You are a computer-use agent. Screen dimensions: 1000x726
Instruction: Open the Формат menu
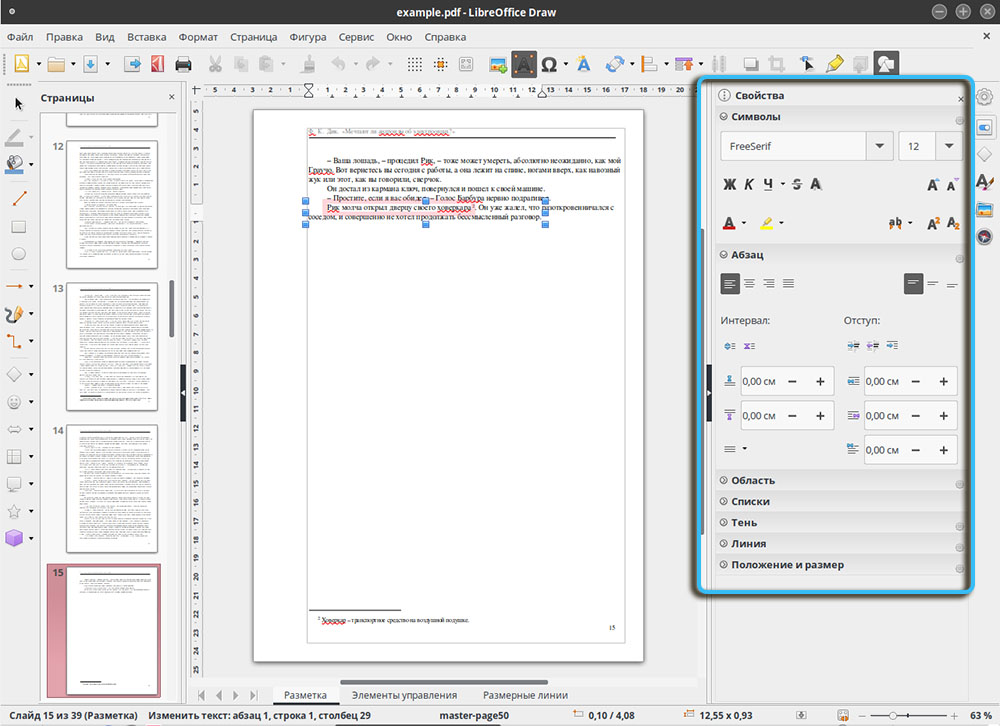point(198,37)
